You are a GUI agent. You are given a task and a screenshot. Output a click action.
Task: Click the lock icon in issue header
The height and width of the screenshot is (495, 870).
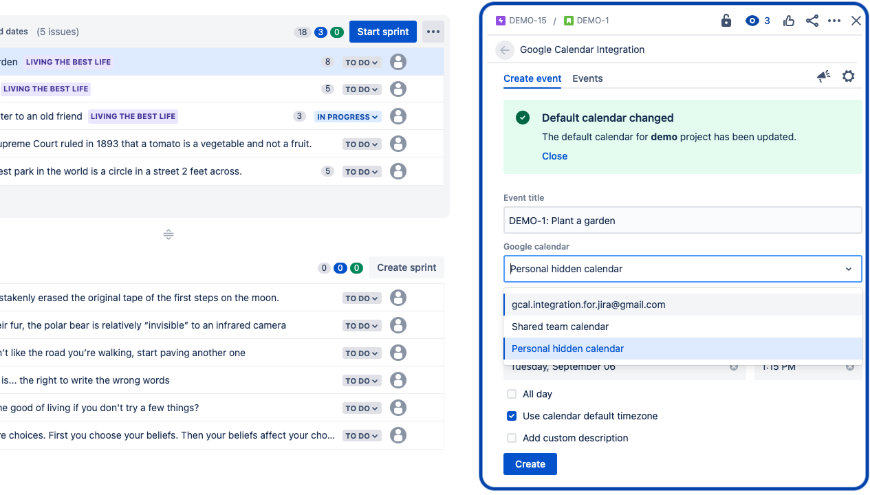point(727,20)
